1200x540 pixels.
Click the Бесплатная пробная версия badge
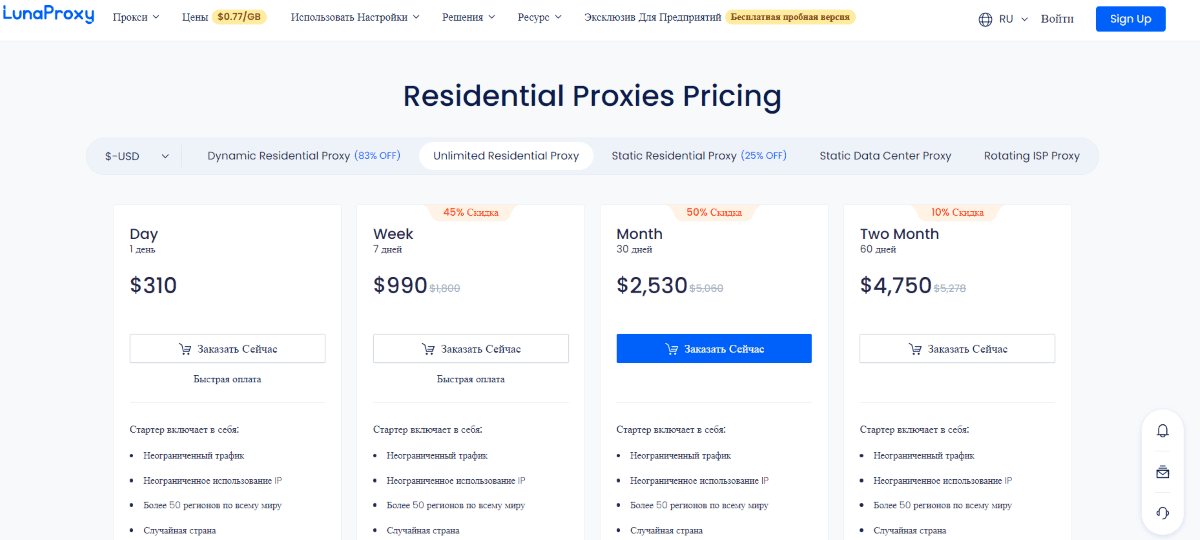point(790,18)
